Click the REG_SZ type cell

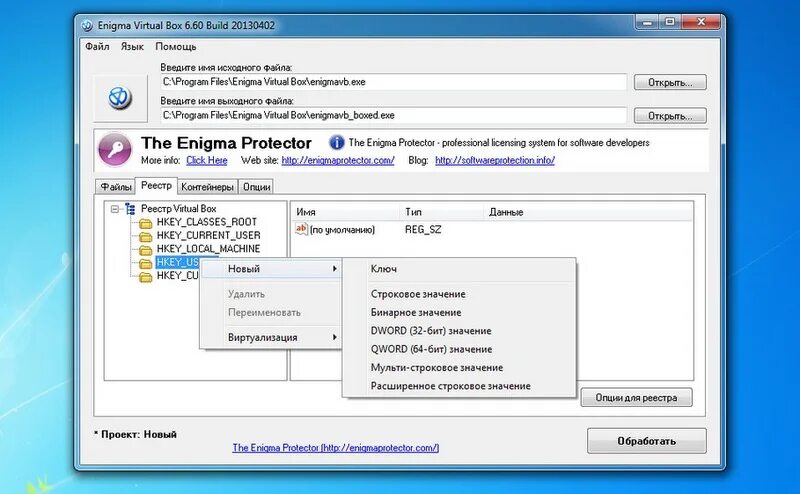(423, 230)
